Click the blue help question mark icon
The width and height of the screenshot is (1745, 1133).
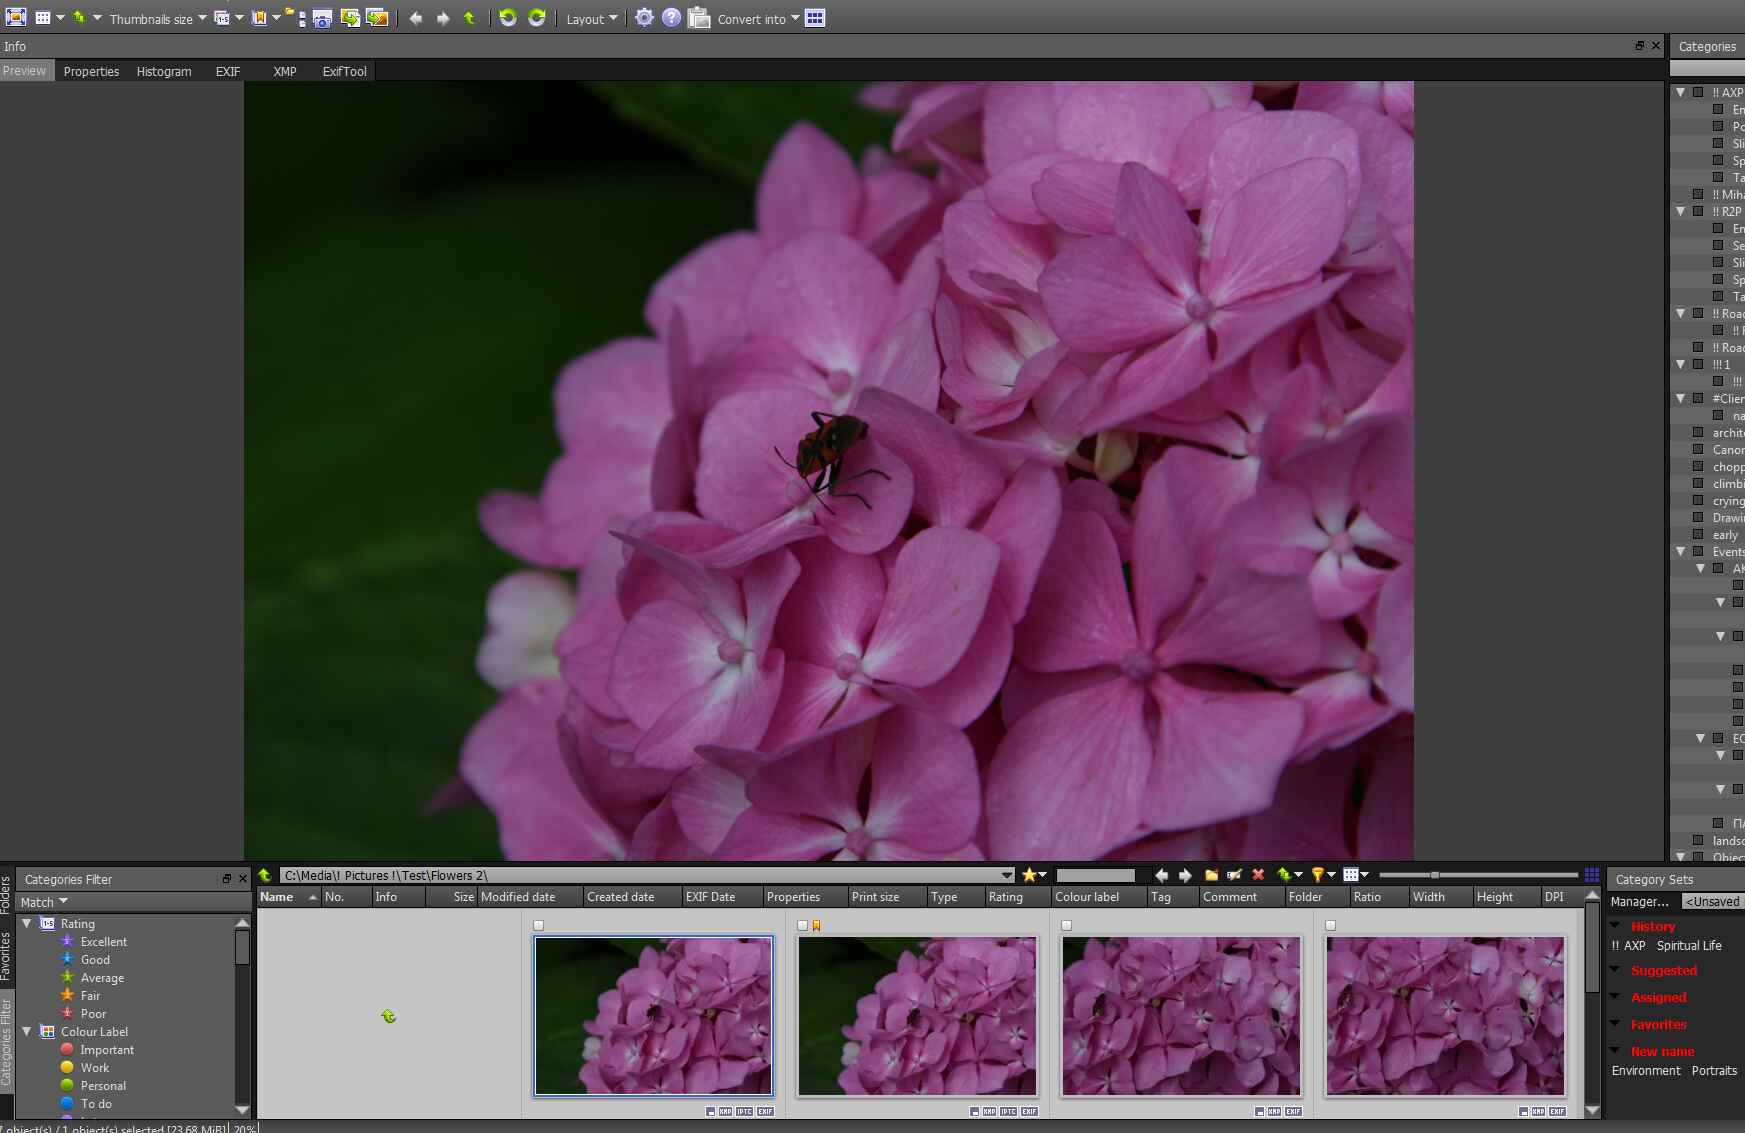point(671,18)
